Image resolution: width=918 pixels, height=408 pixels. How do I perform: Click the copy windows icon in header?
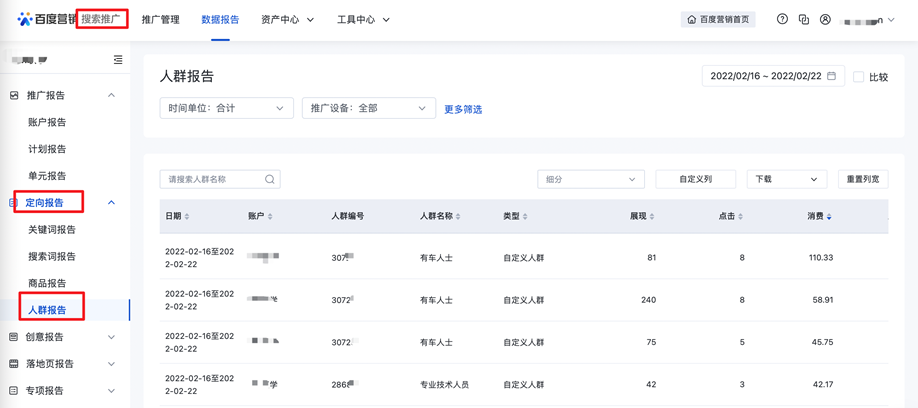[x=803, y=19]
